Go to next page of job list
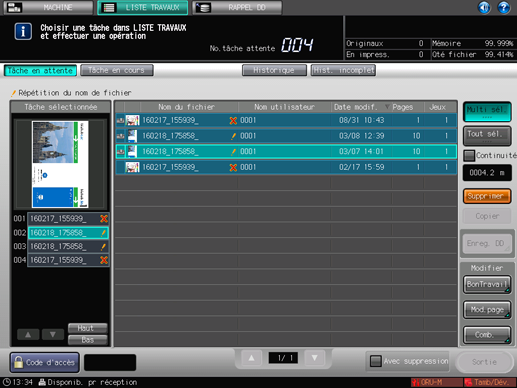Image resolution: width=517 pixels, height=388 pixels. pyautogui.click(x=314, y=358)
